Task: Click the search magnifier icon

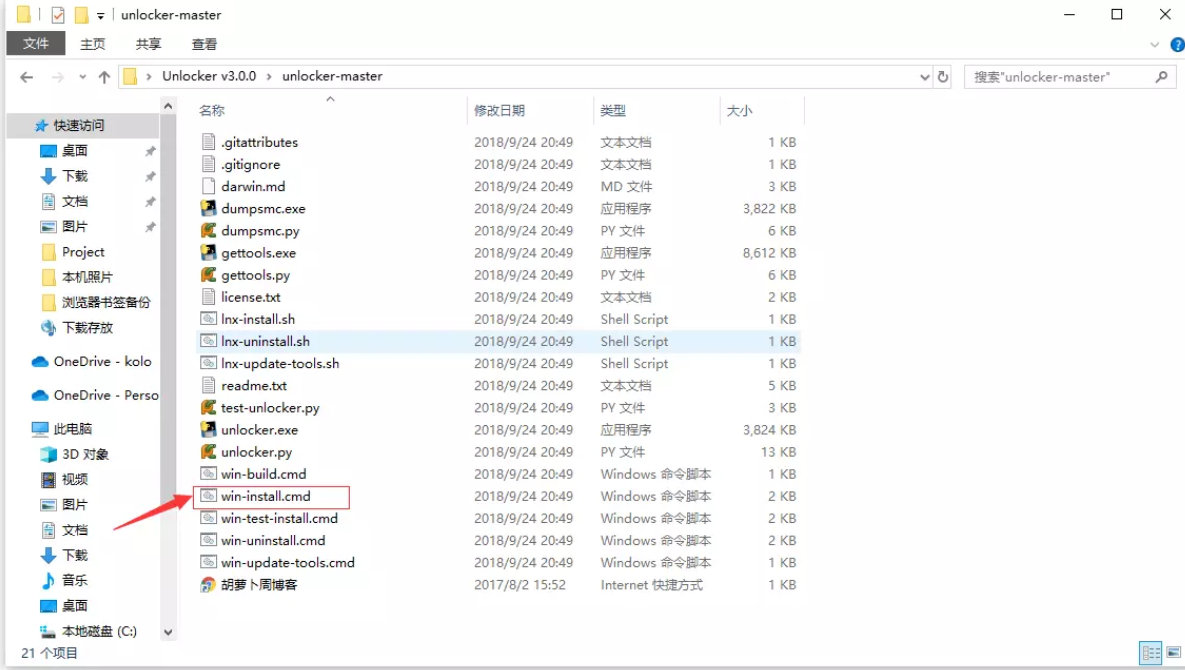Action: 1162,76
